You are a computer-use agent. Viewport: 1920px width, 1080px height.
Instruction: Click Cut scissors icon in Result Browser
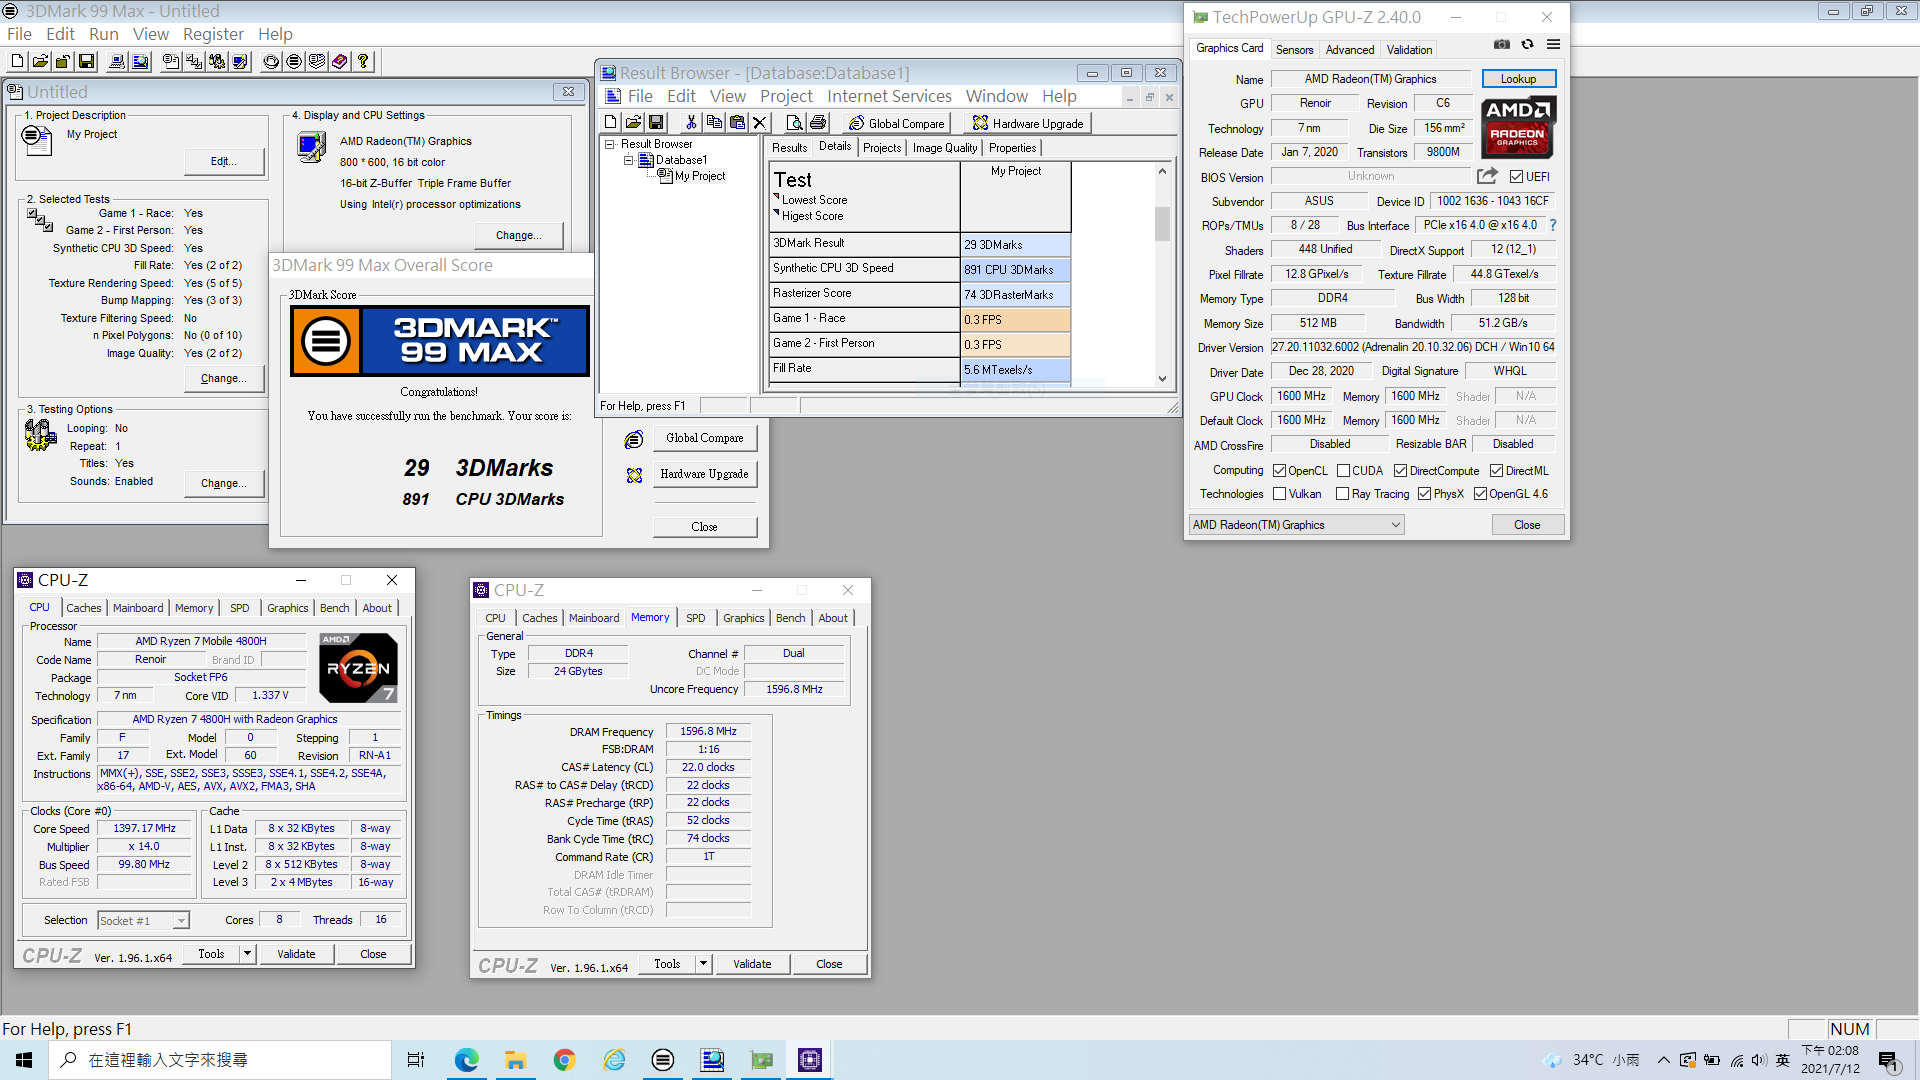pyautogui.click(x=690, y=122)
